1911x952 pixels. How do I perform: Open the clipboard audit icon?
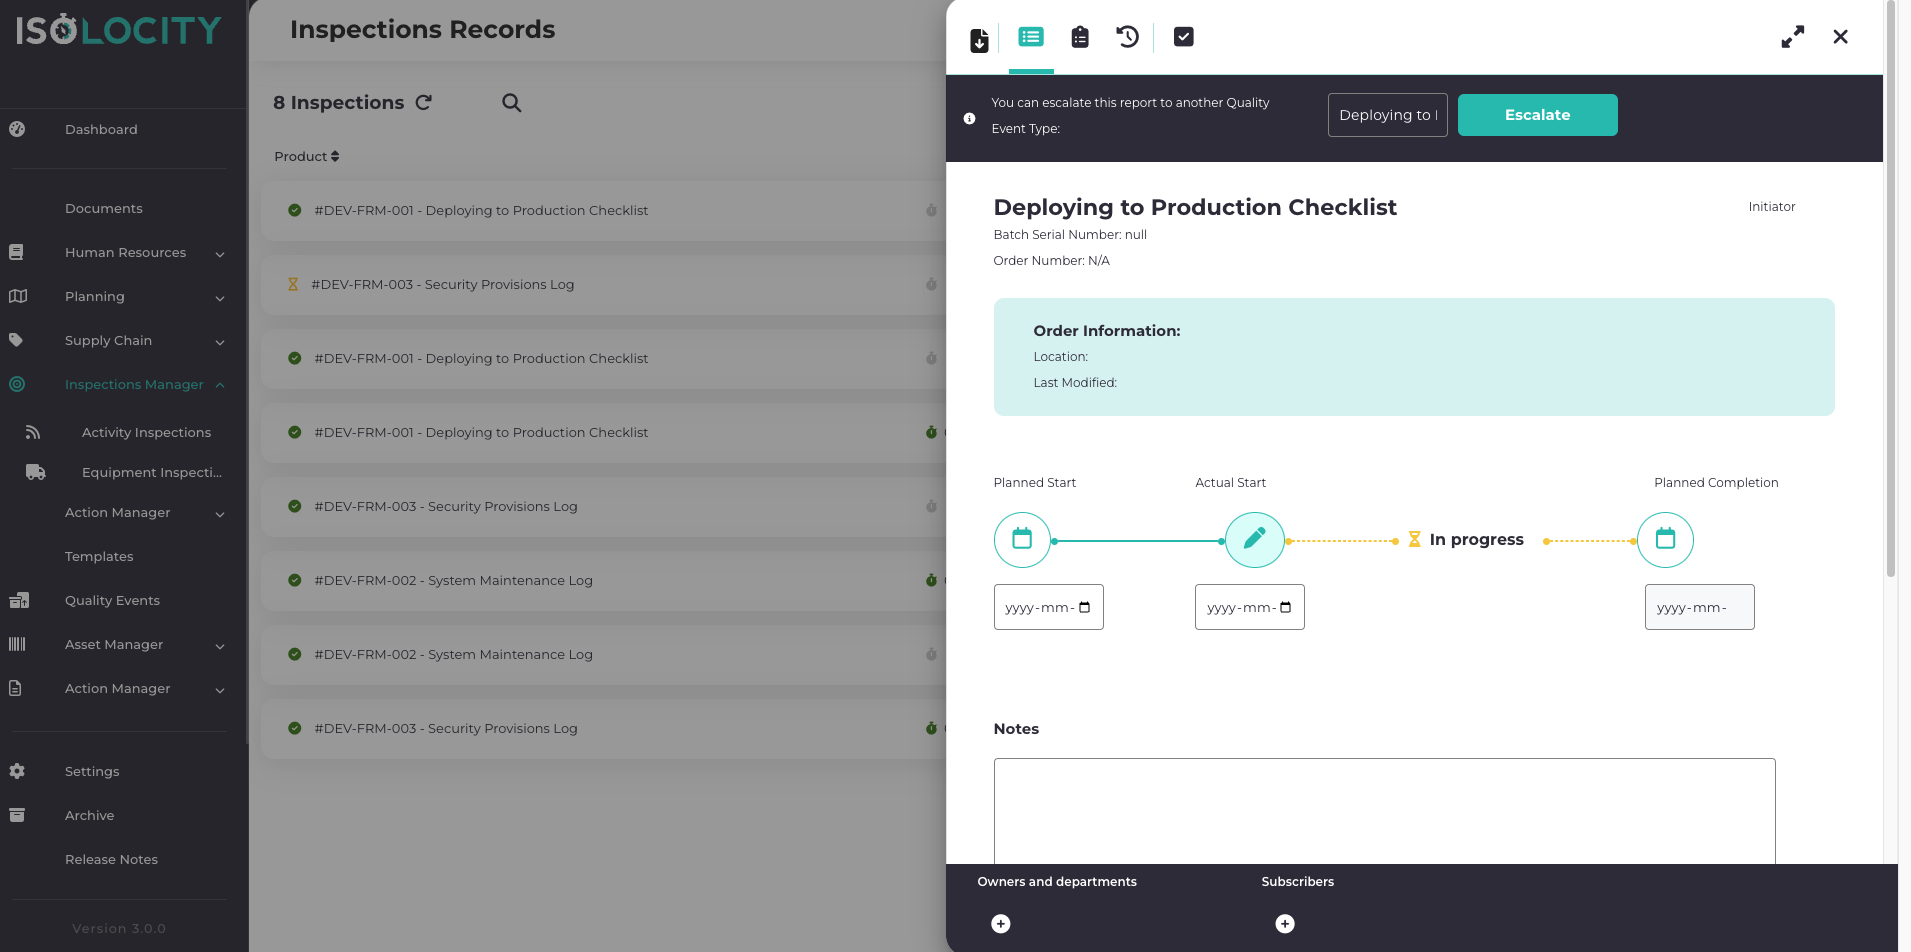pos(1079,37)
